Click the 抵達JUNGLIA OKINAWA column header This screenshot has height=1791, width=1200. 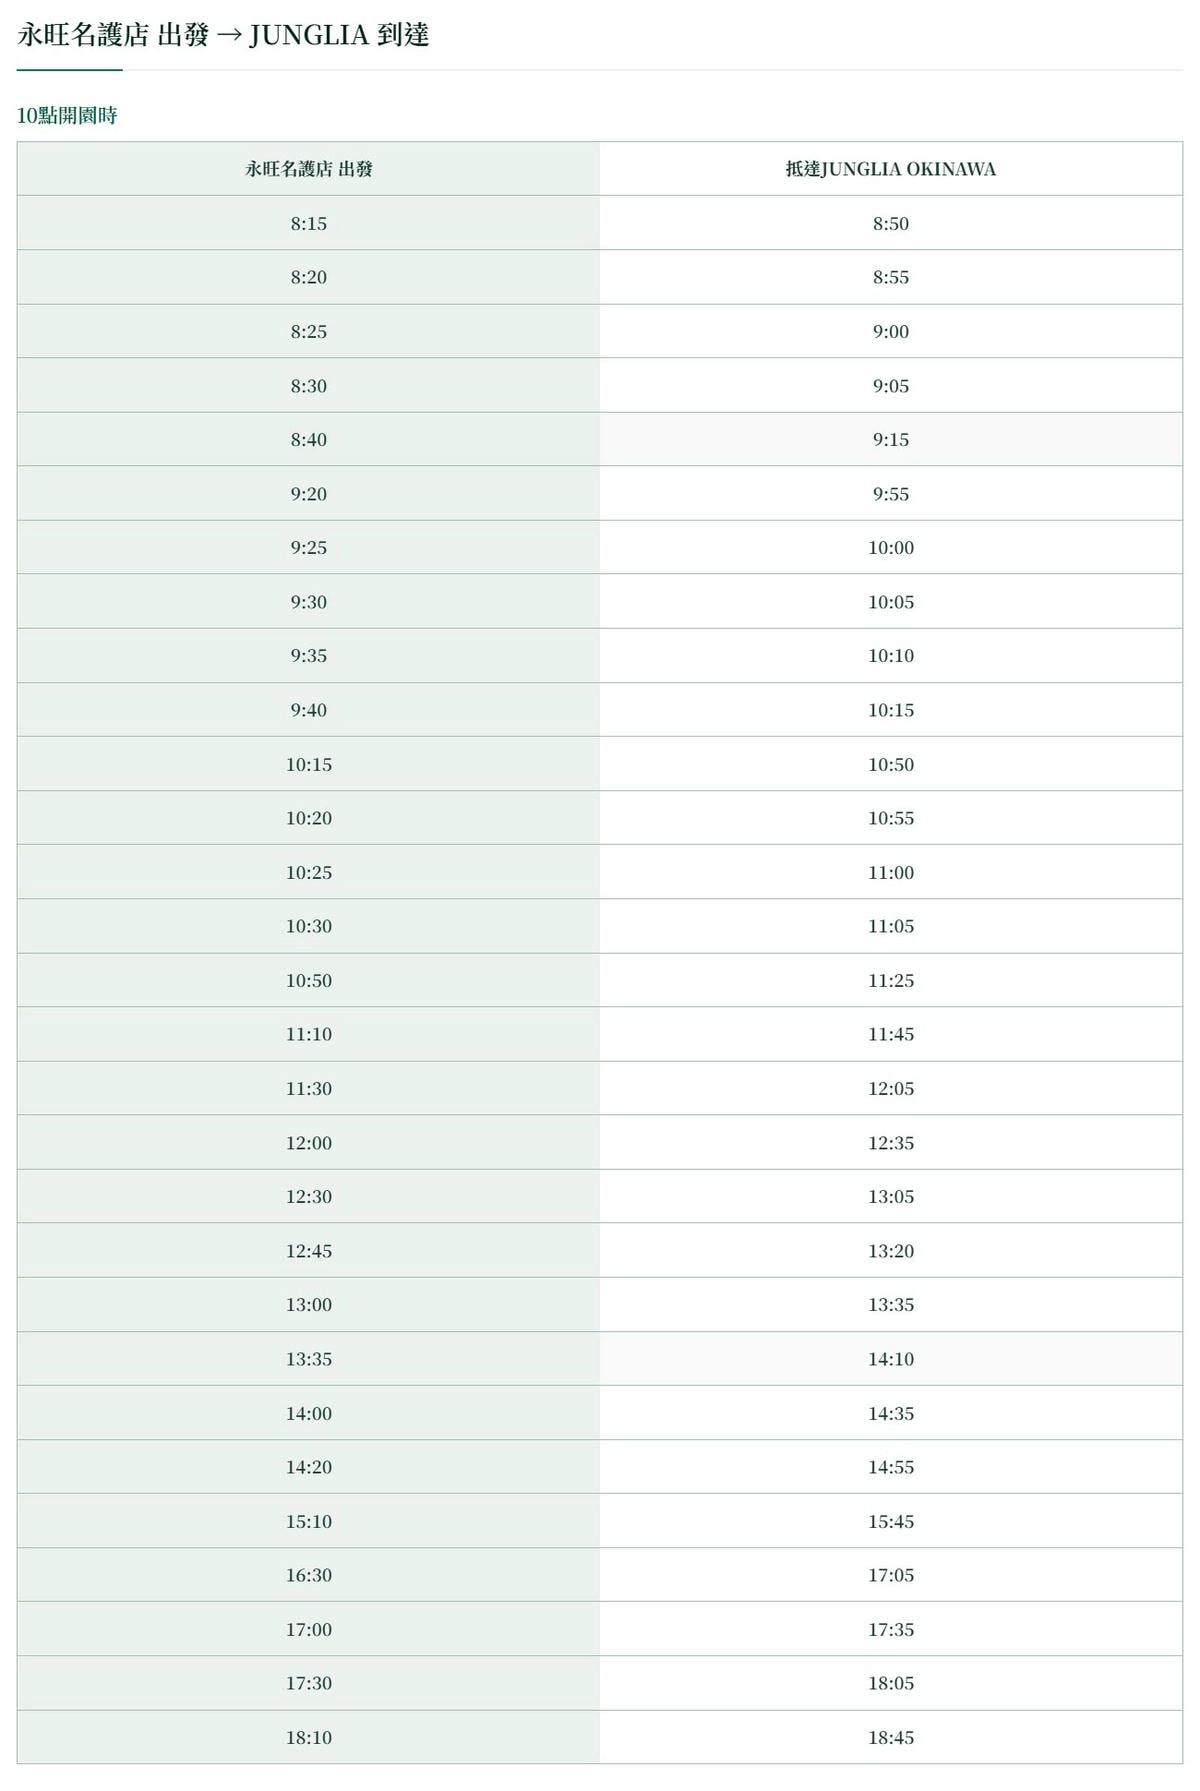pos(891,169)
